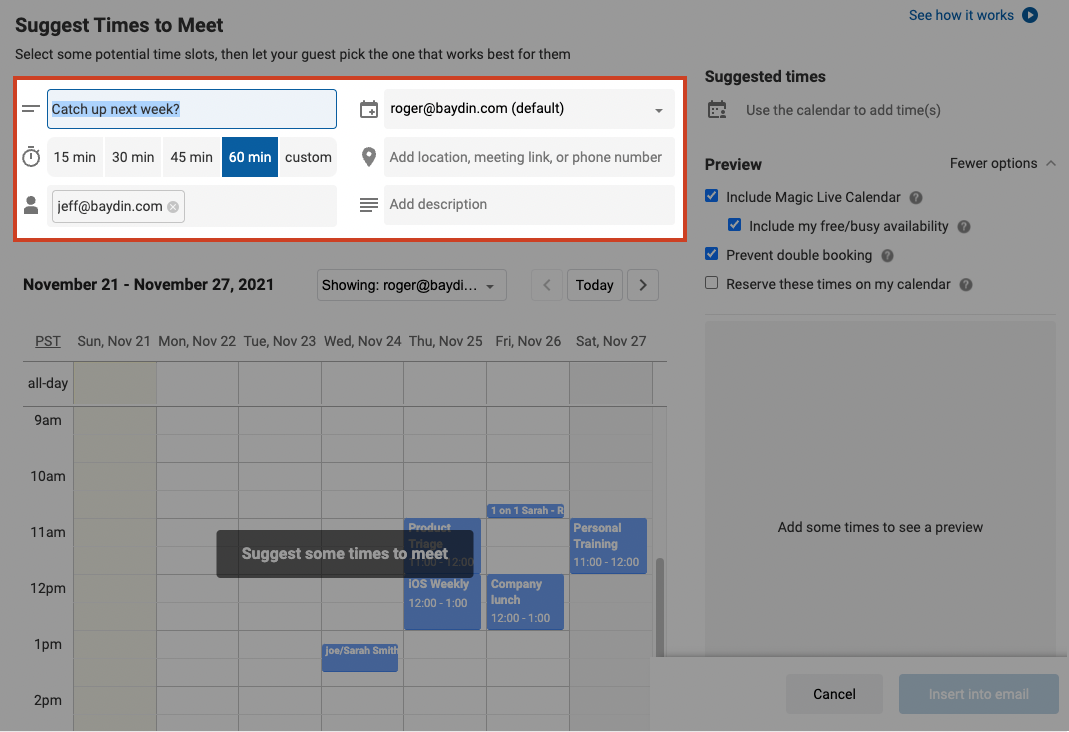
Task: Collapse options with Fewer options chevron
Action: click(1051, 164)
